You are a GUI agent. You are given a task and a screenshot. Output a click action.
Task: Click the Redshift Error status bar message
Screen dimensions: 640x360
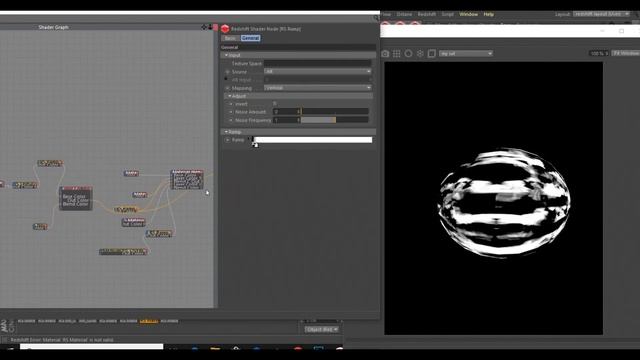pyautogui.click(x=62, y=340)
